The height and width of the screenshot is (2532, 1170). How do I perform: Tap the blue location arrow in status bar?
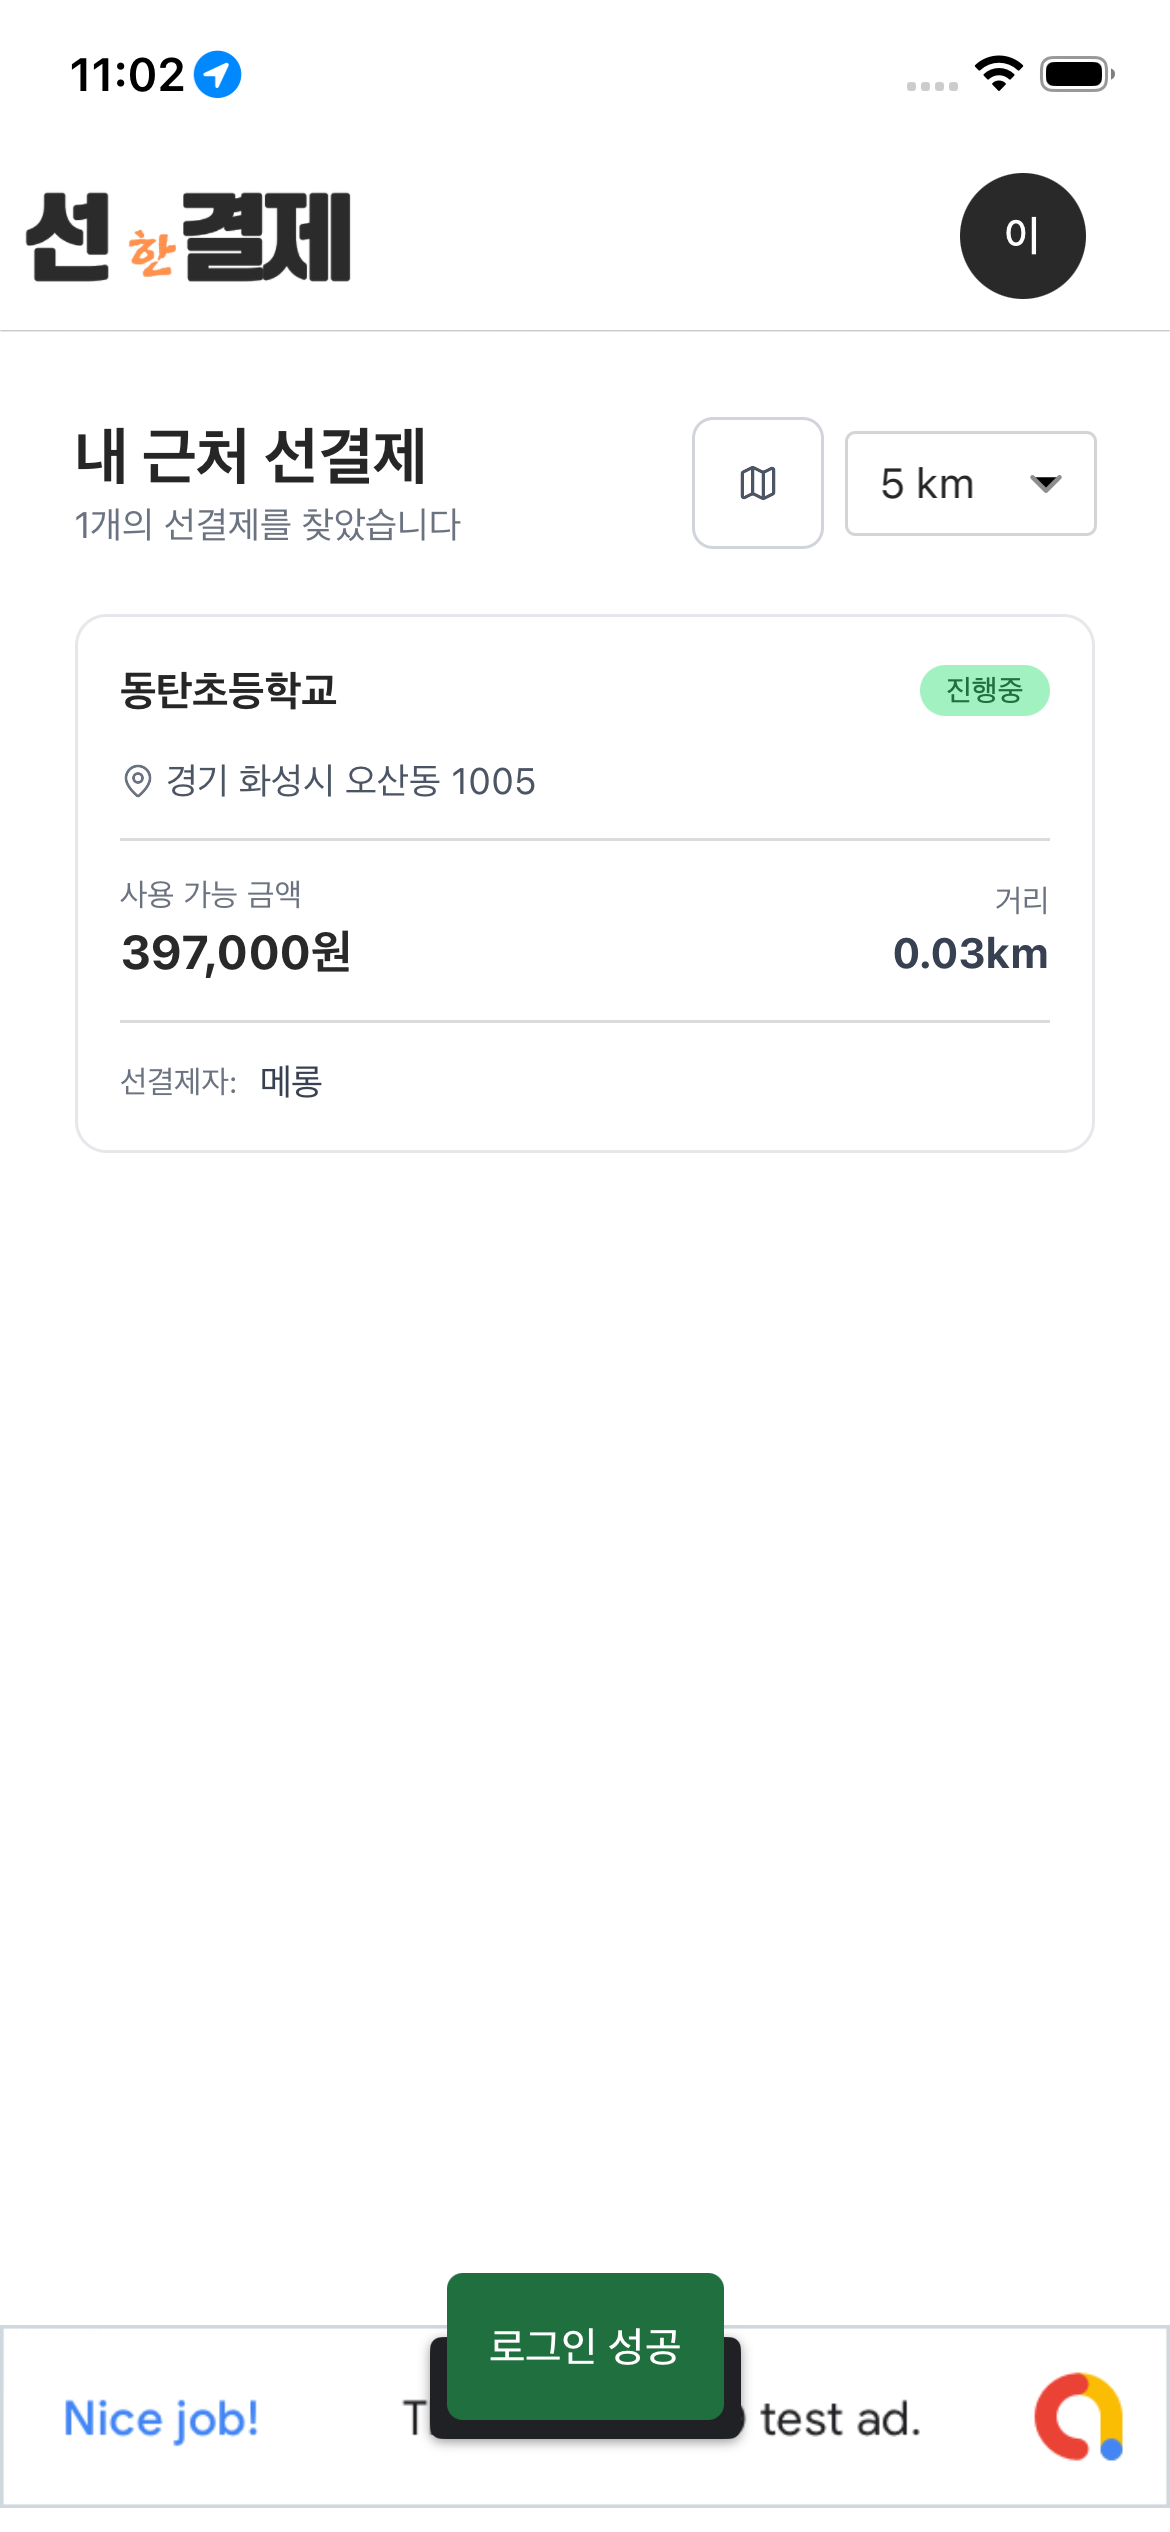point(217,75)
